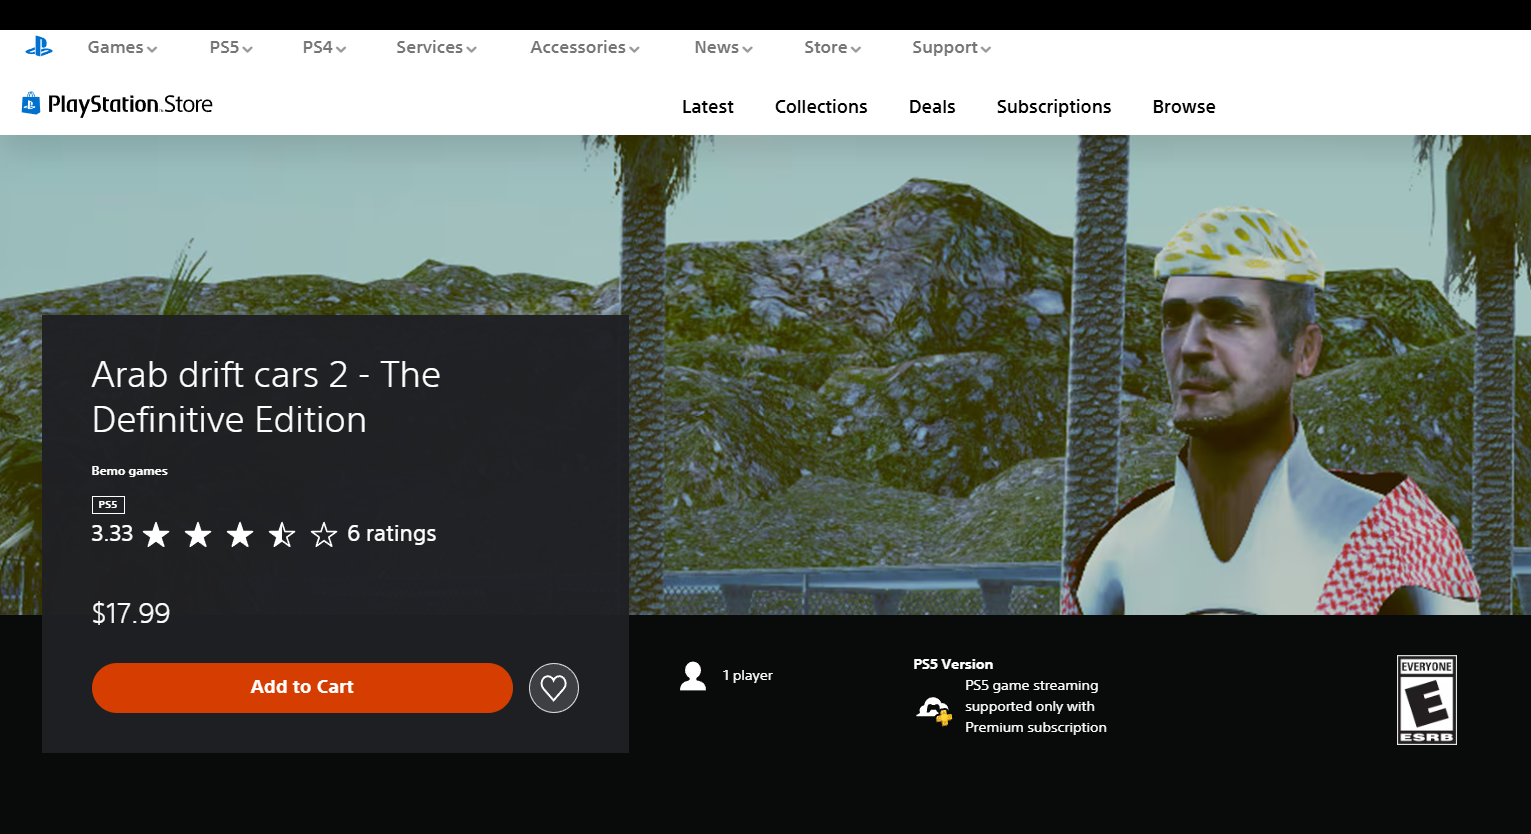Click the 1 player label

(x=748, y=676)
